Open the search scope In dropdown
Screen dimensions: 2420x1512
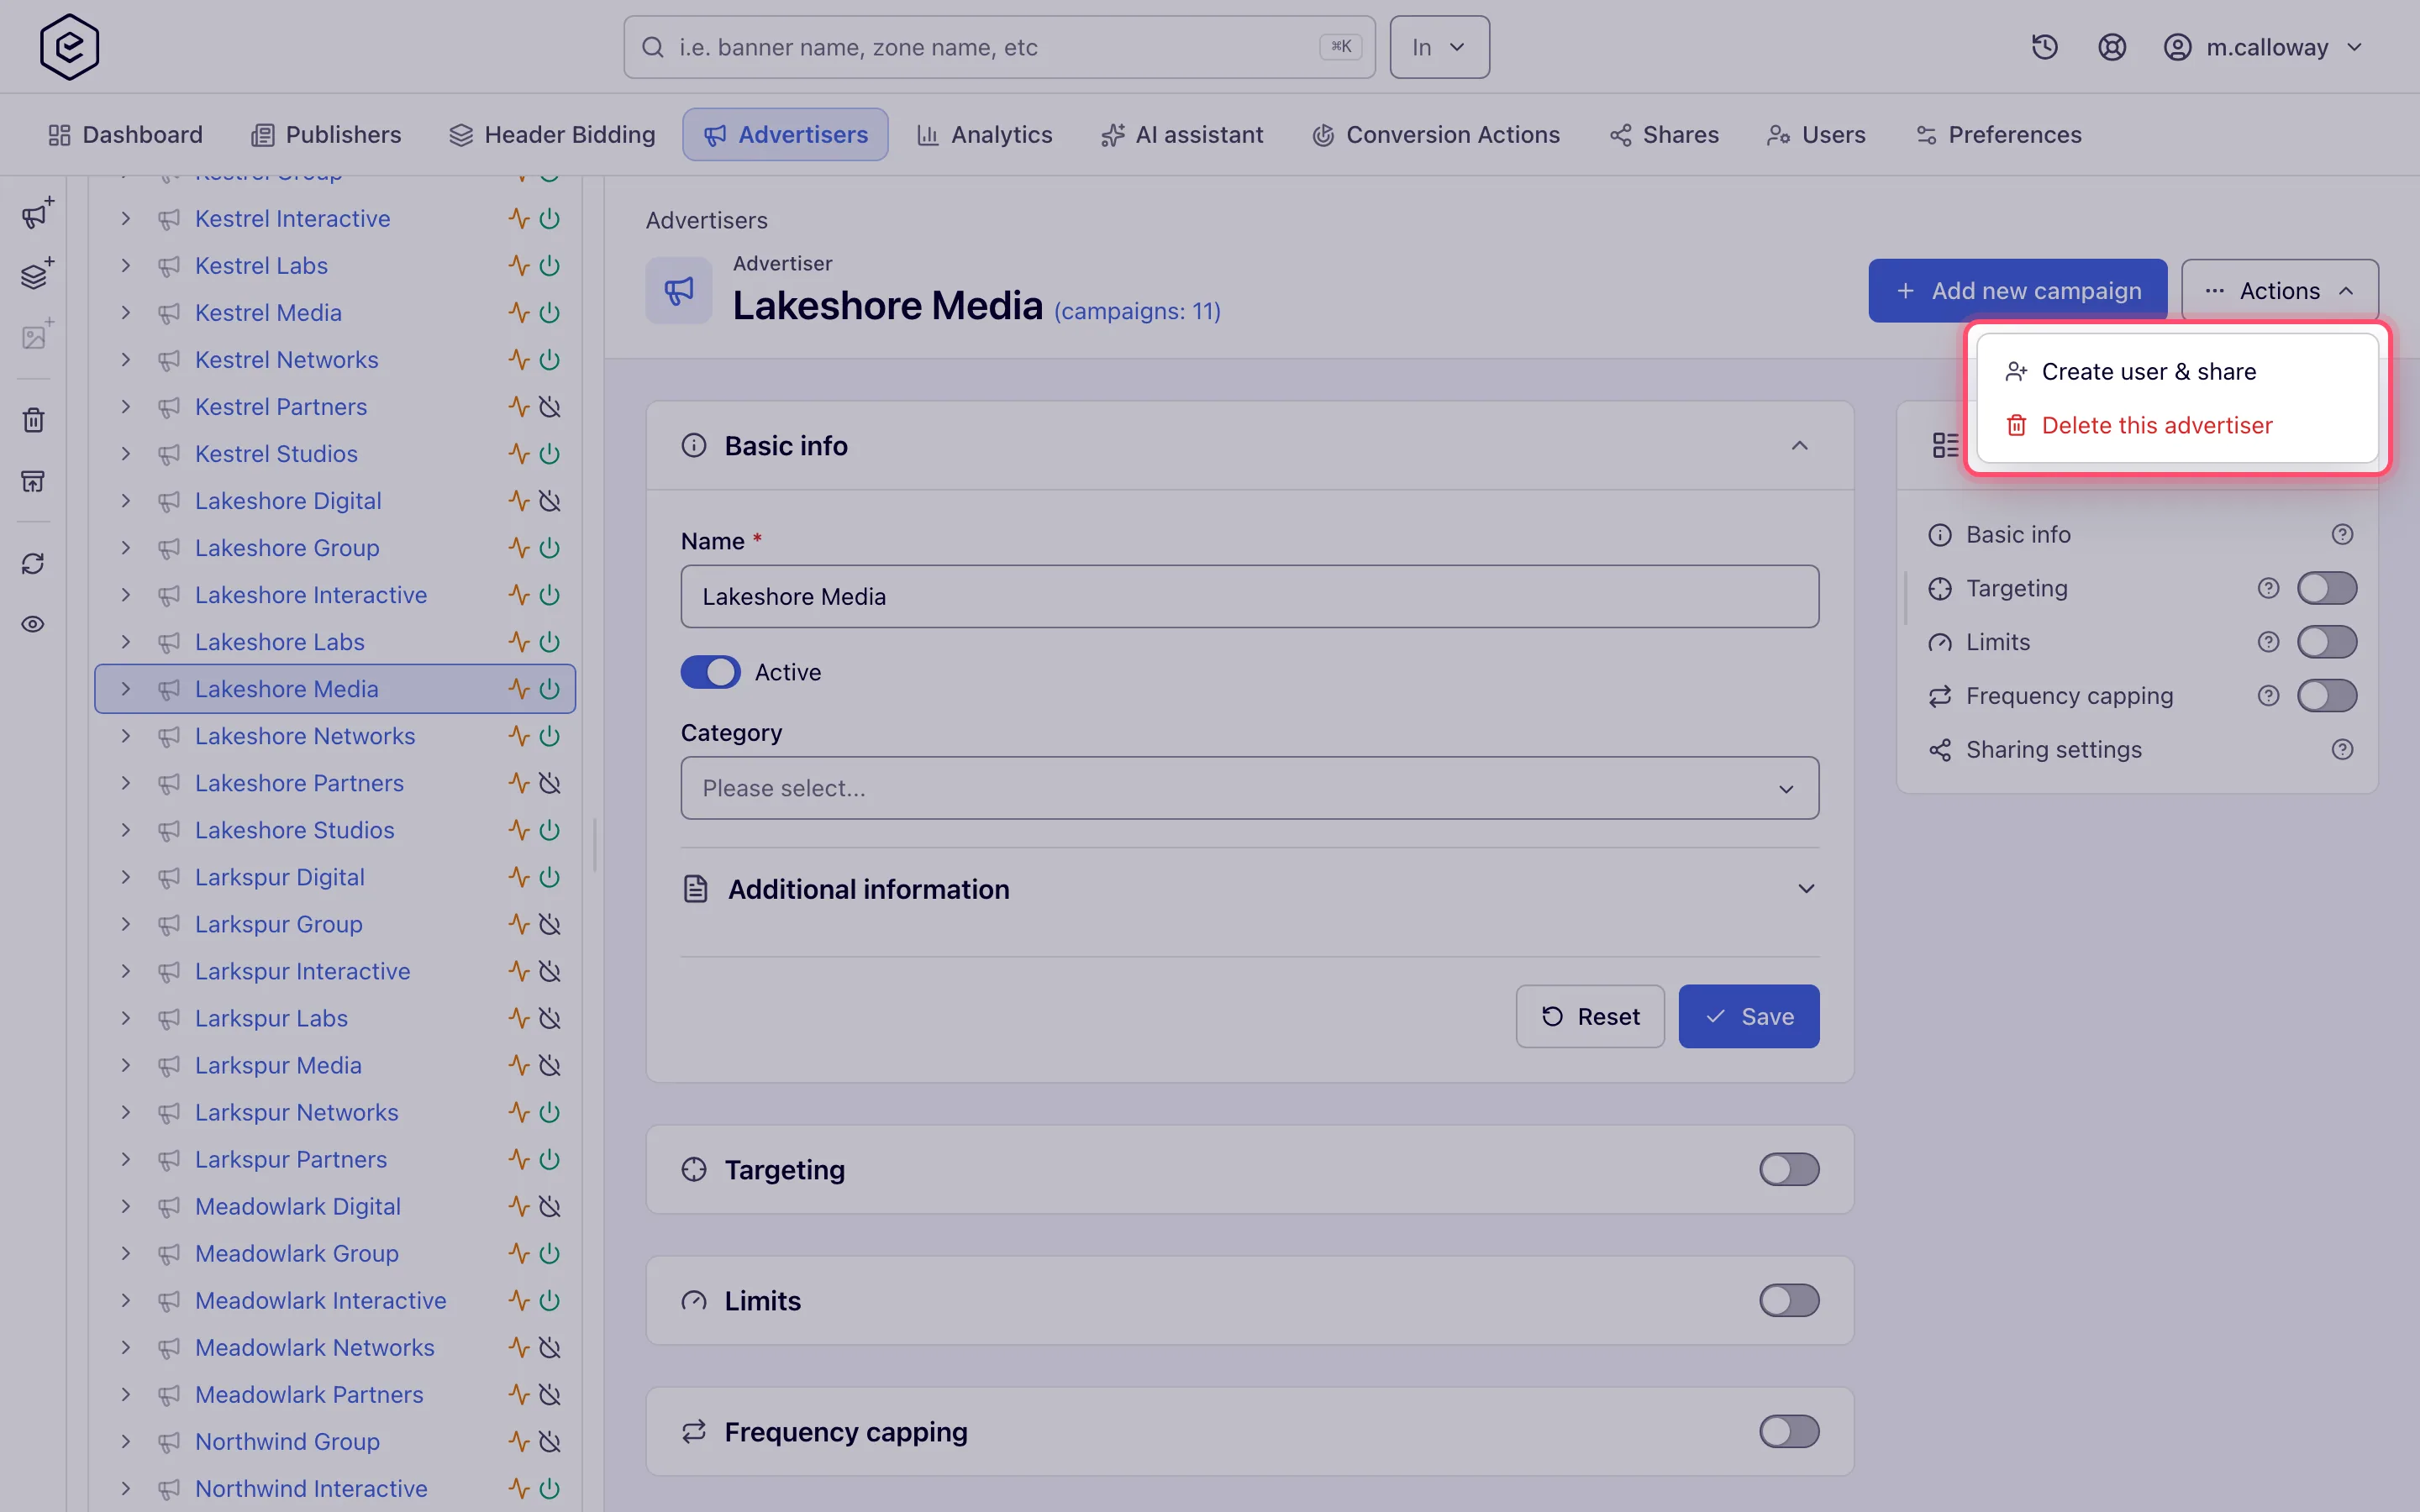tap(1439, 47)
